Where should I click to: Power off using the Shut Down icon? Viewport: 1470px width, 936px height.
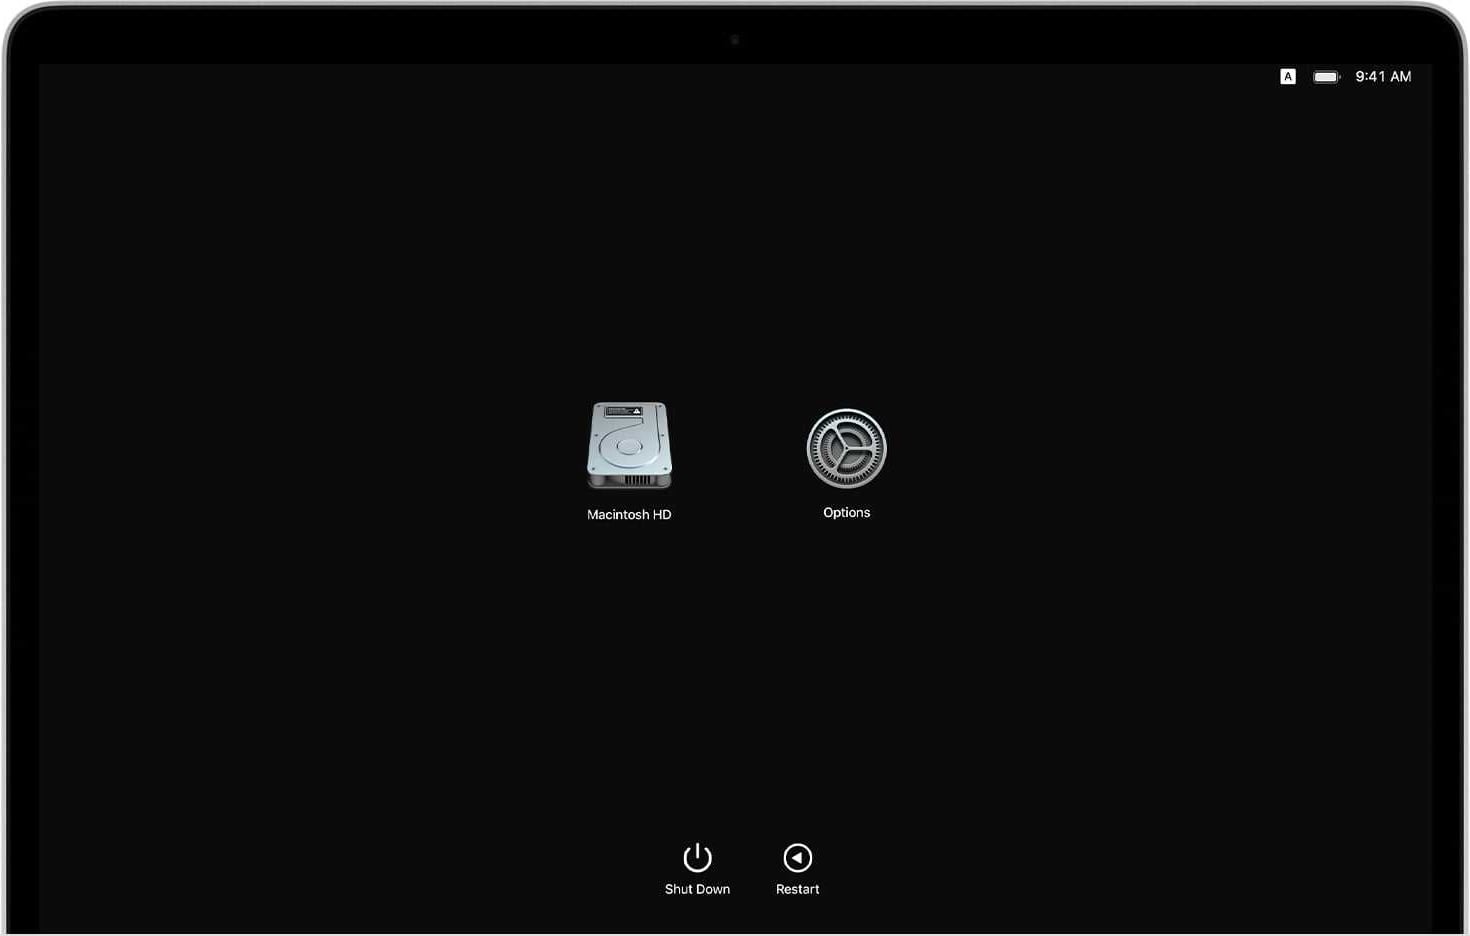(x=697, y=858)
